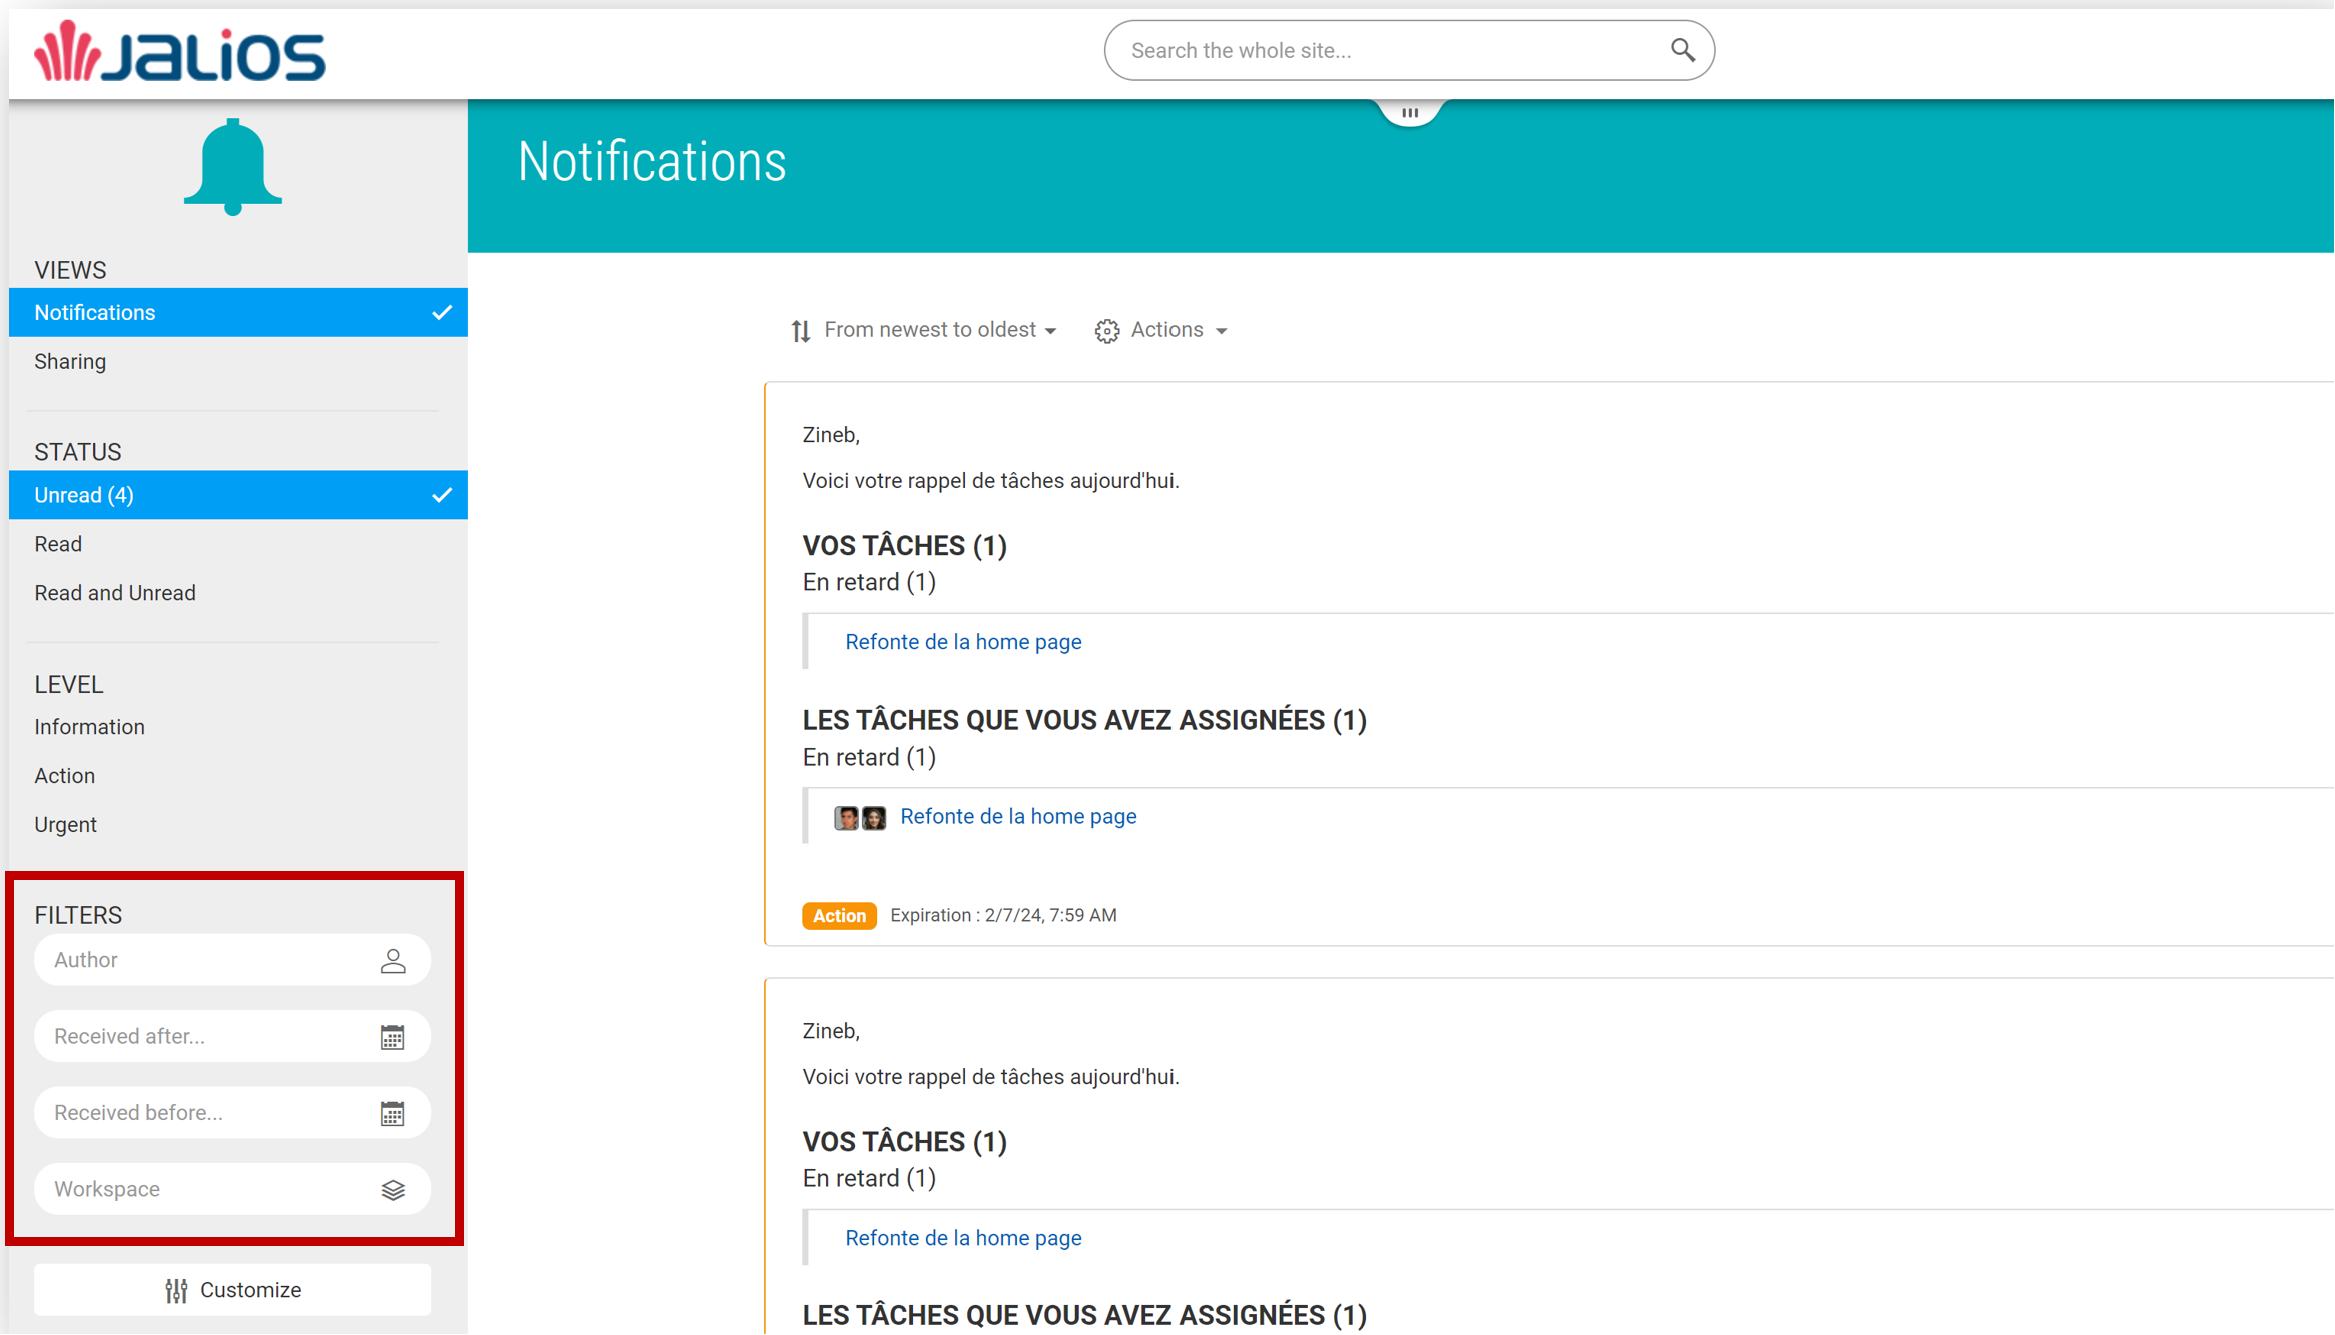This screenshot has width=2335, height=1335.
Task: Select the Unread (4) status
Action: click(238, 495)
